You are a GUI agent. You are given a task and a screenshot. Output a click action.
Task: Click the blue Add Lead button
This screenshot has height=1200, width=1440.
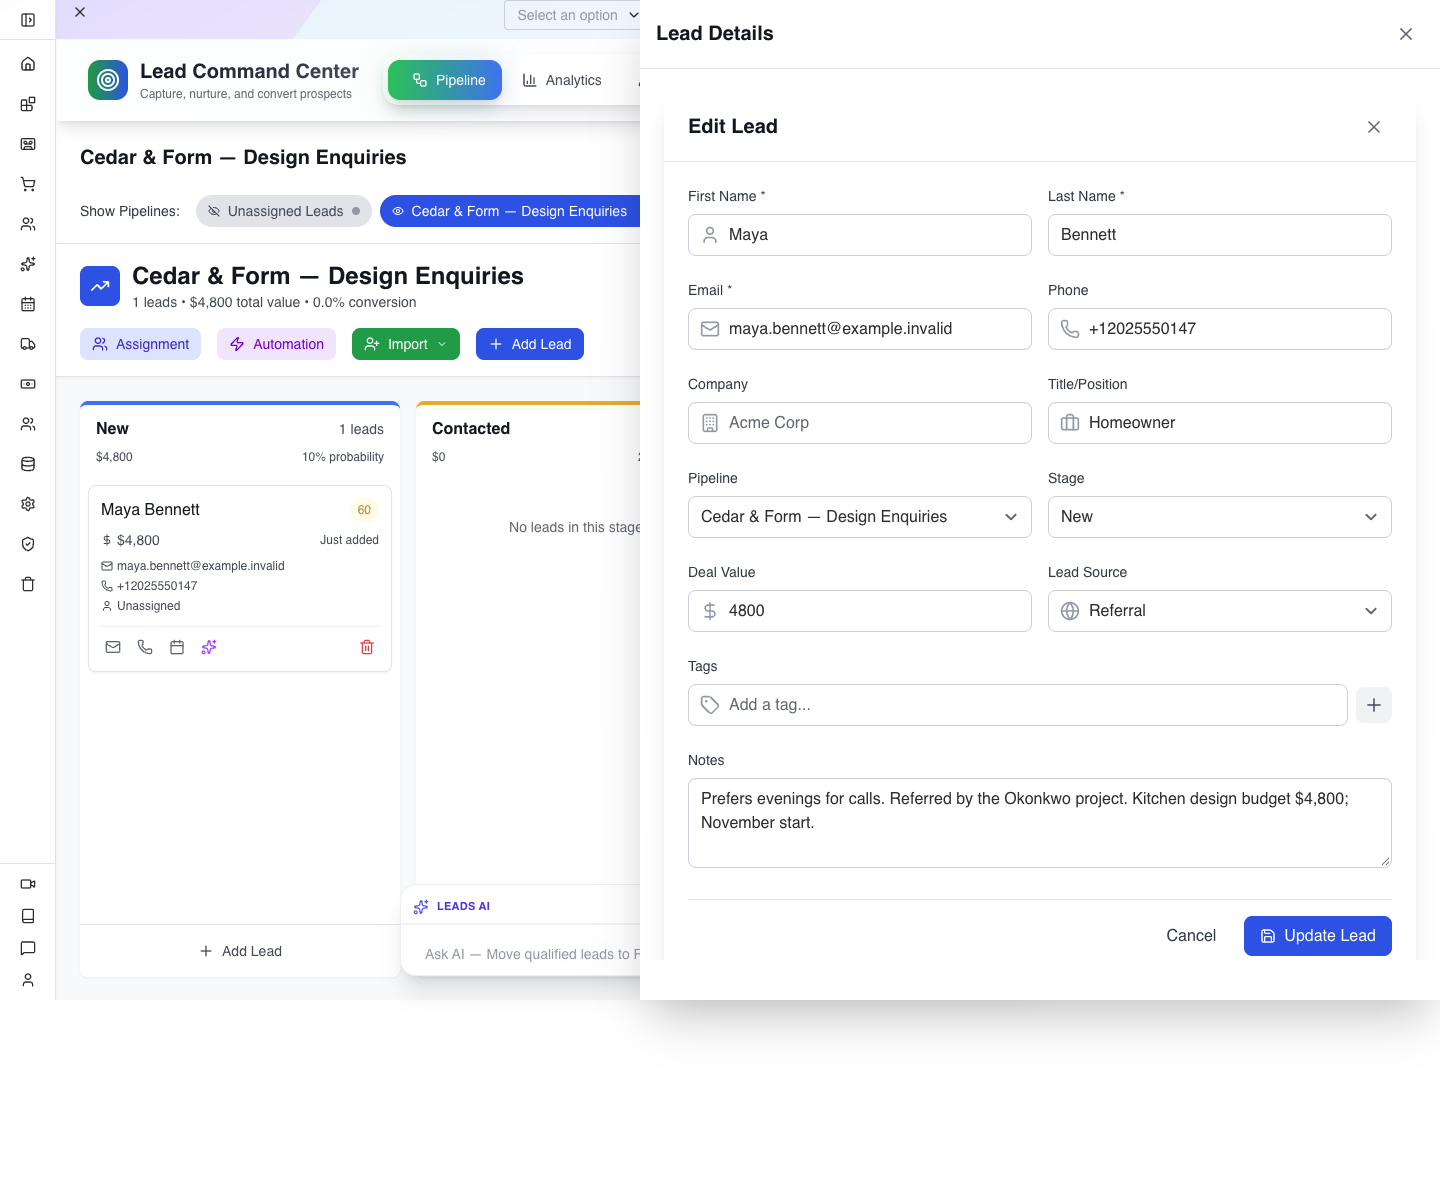[x=530, y=344]
